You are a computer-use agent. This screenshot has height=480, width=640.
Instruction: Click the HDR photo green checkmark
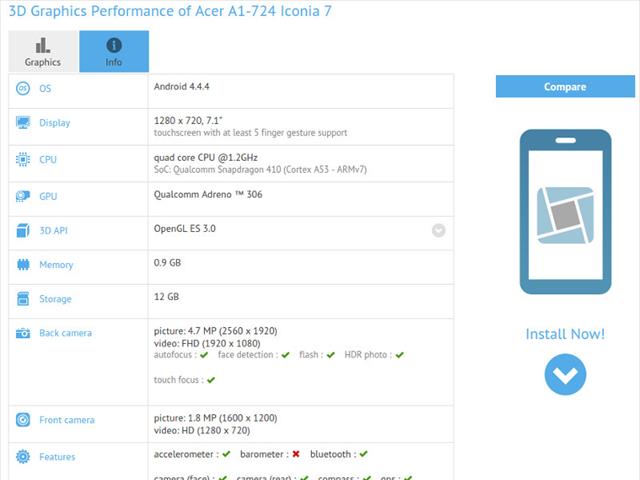pos(400,355)
